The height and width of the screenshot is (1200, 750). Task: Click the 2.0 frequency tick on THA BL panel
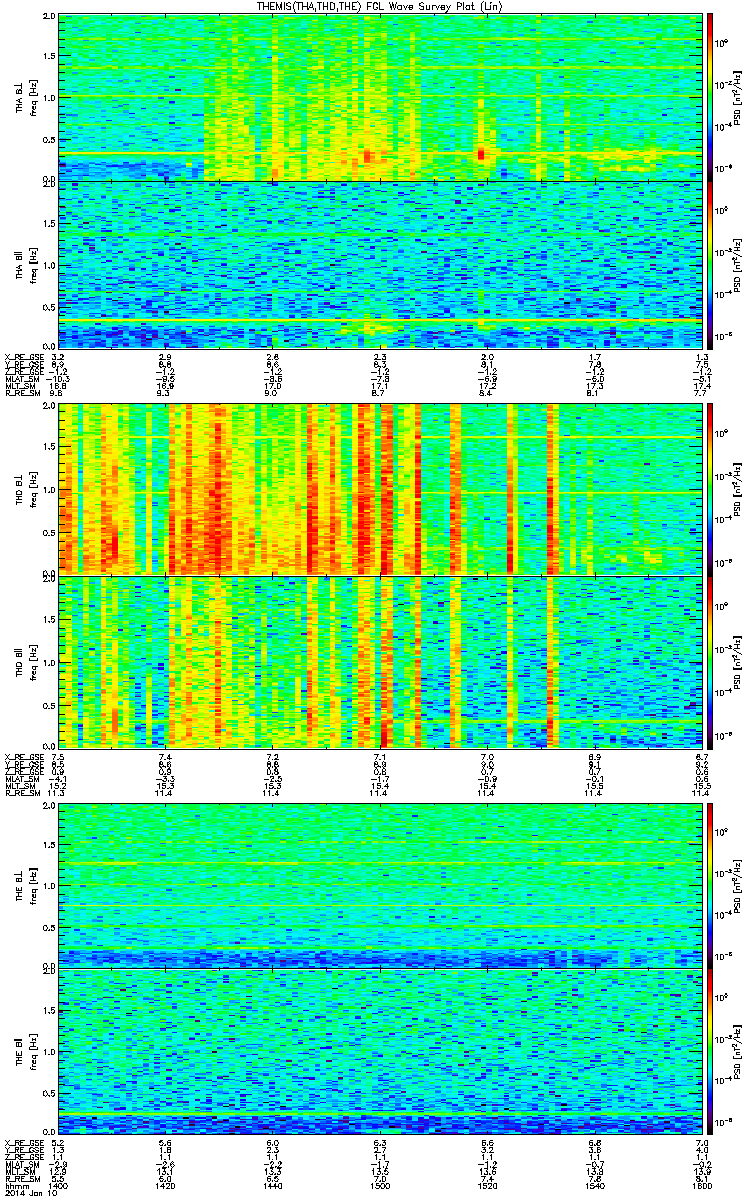click(x=50, y=18)
